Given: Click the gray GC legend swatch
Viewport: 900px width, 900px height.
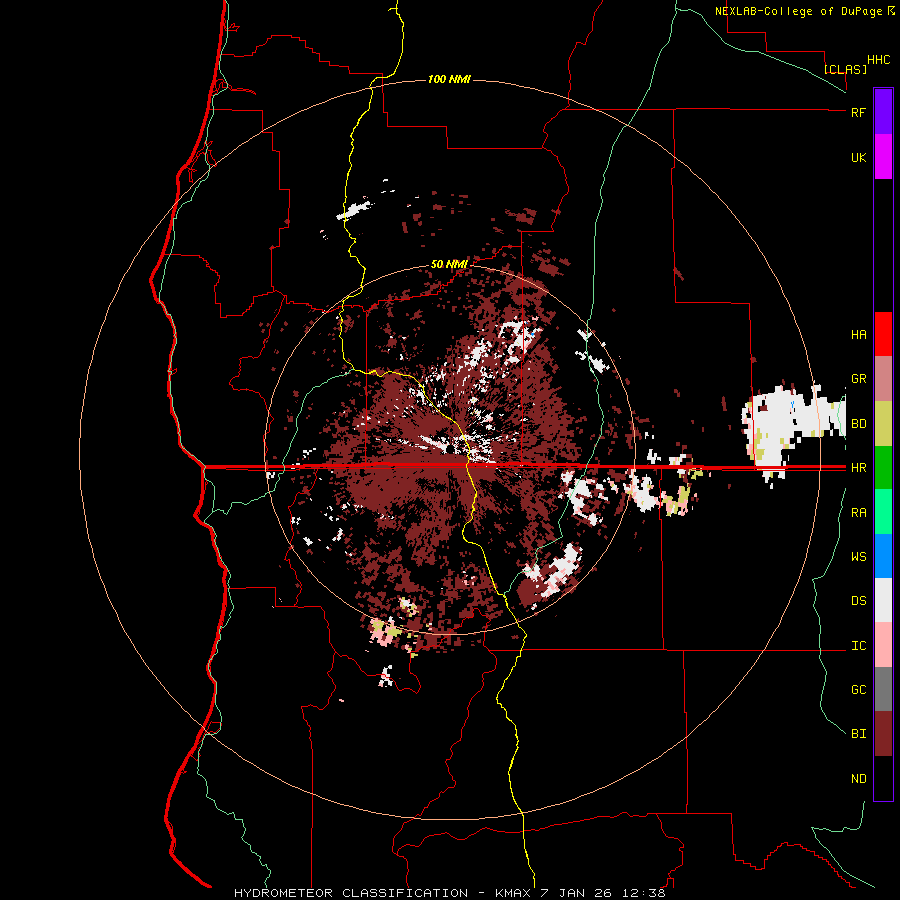Looking at the screenshot, I should [x=883, y=689].
